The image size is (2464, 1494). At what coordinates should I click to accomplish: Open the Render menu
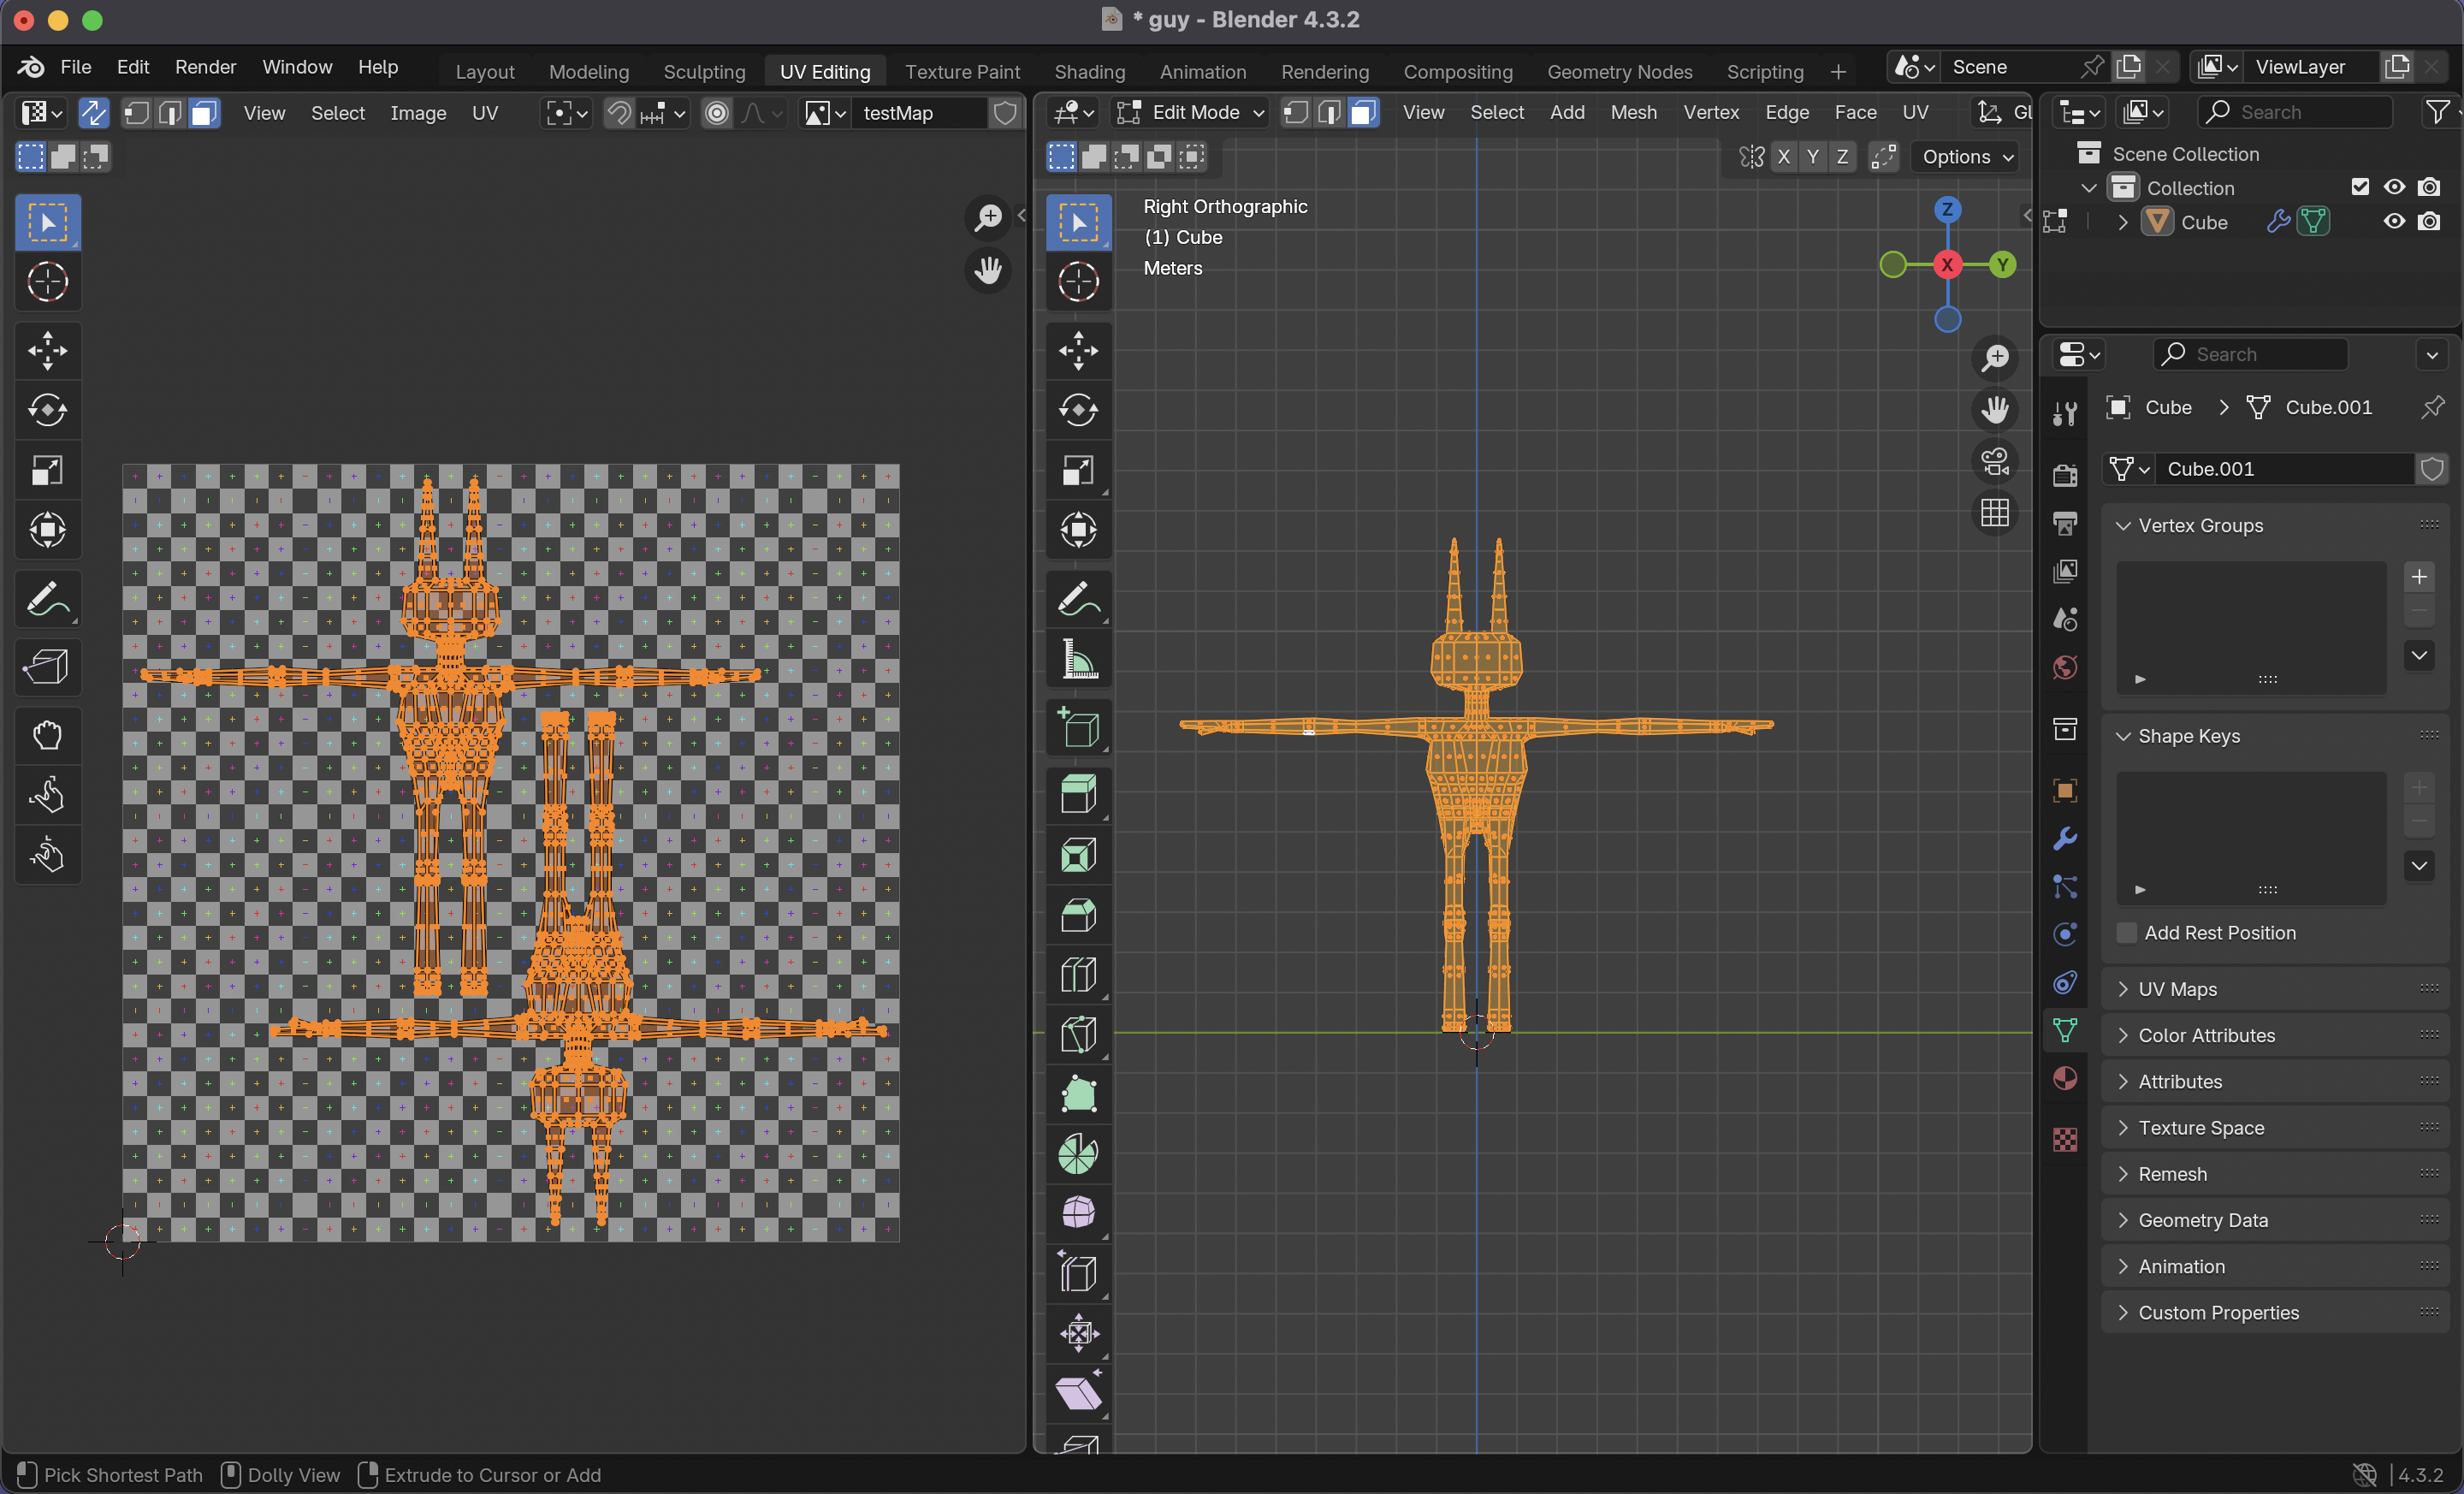pos(205,67)
